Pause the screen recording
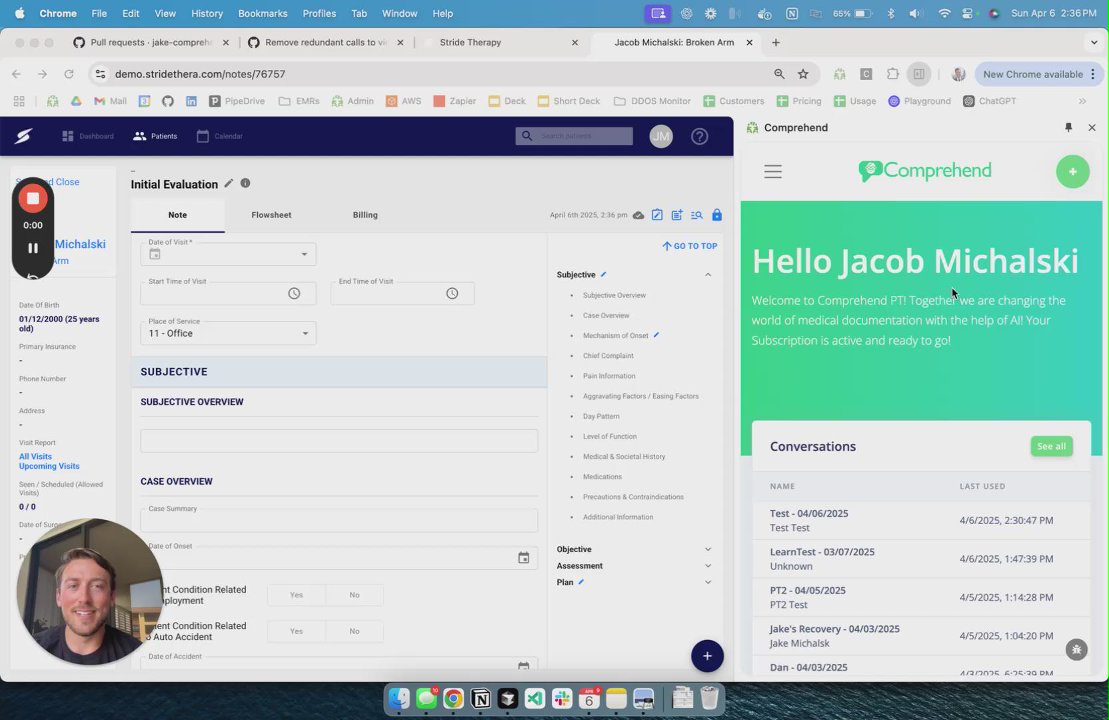 pyautogui.click(x=33, y=248)
